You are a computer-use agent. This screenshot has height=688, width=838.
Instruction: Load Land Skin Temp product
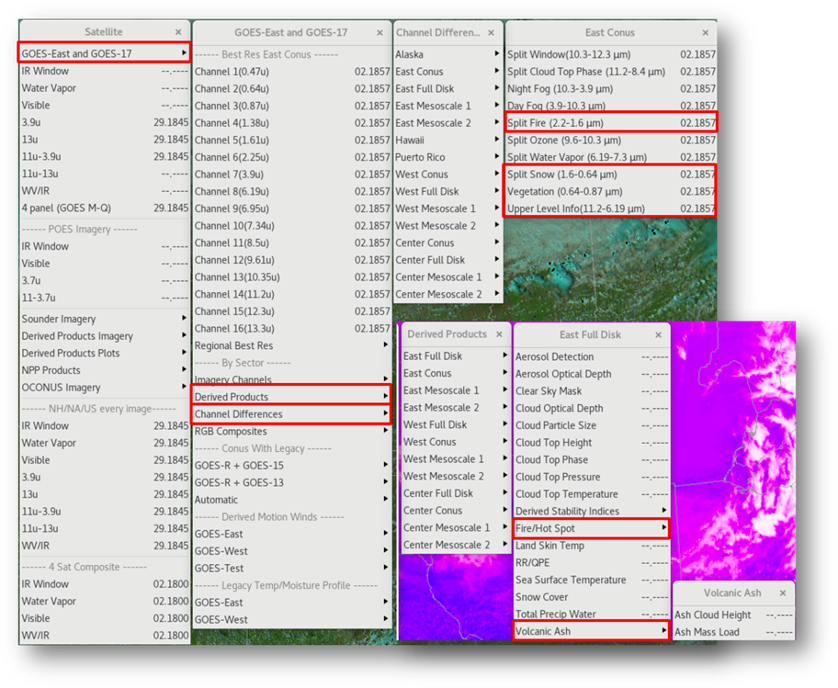[x=591, y=545]
